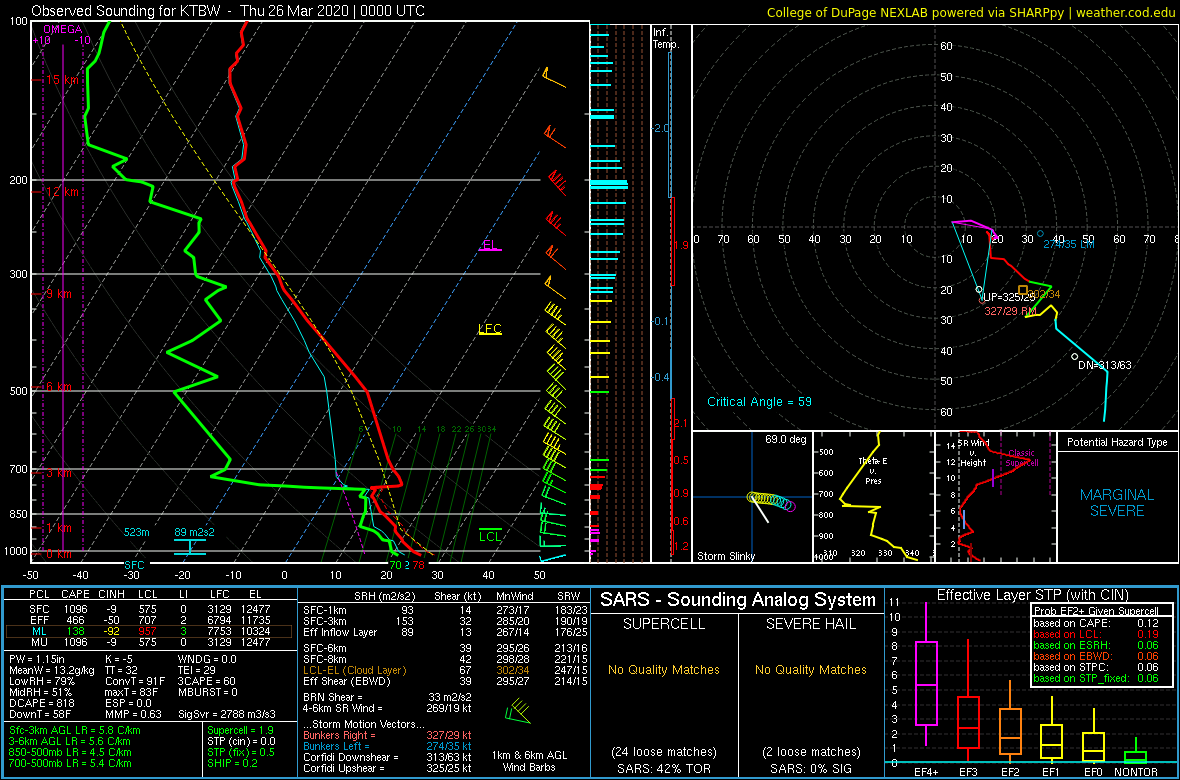Click the weather.cod.edu NEXLAB credit text
1180x780 pixels.
(971, 11)
